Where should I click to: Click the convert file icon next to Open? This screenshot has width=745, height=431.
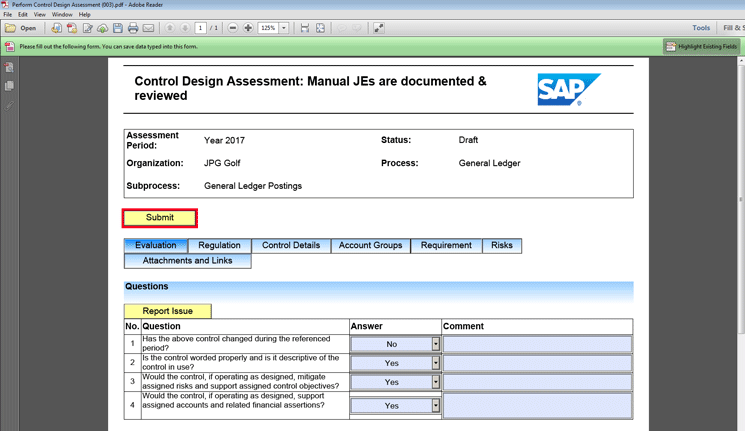[57, 28]
